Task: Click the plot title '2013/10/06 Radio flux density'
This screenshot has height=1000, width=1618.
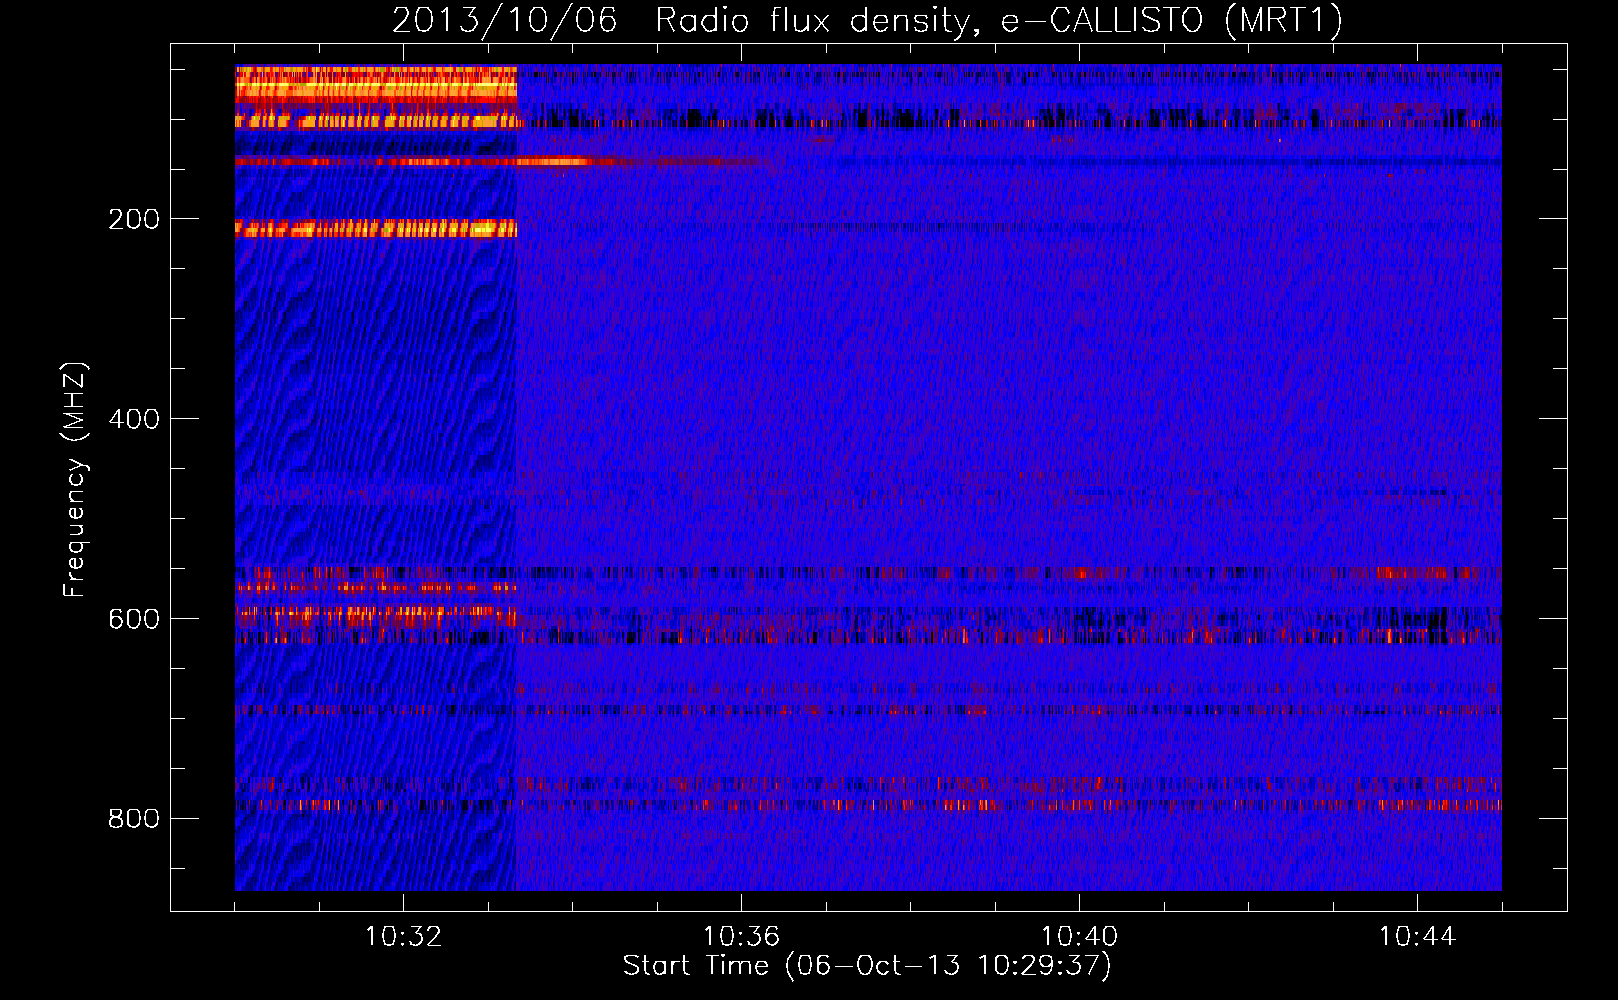Action: coord(867,21)
